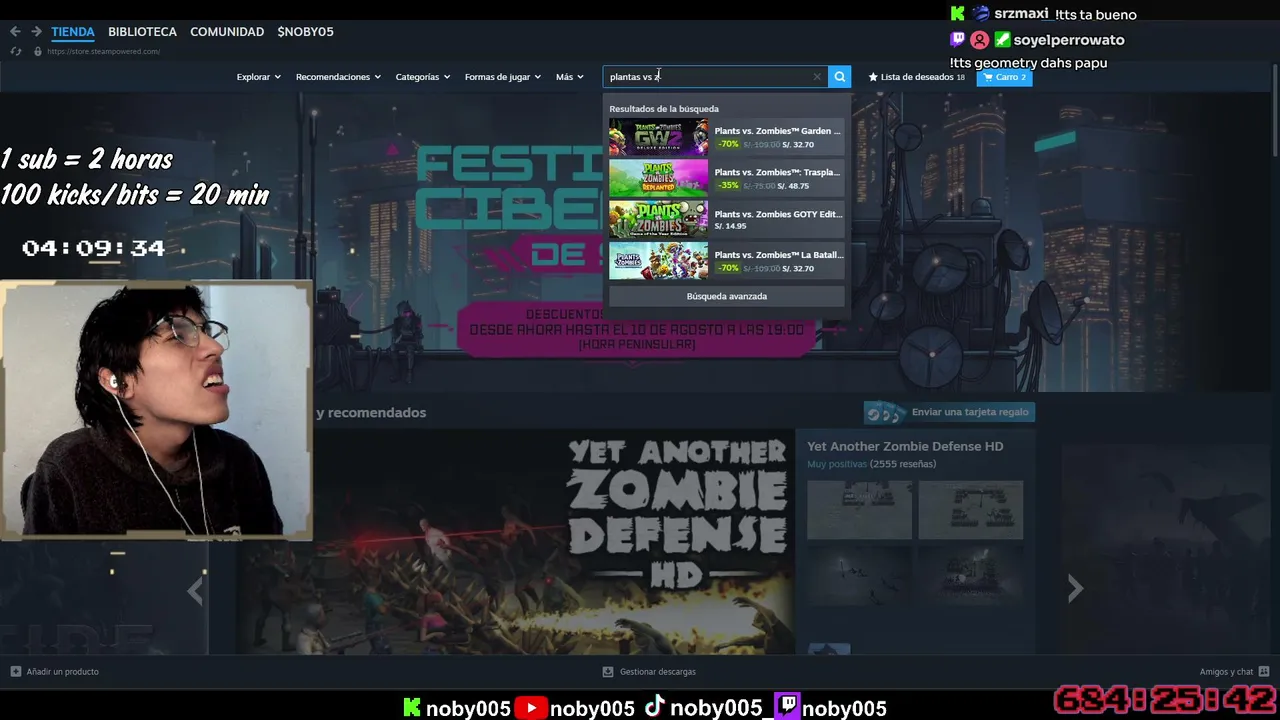Go forward with the right navigation arrow
1280x720 pixels.
pos(36,32)
